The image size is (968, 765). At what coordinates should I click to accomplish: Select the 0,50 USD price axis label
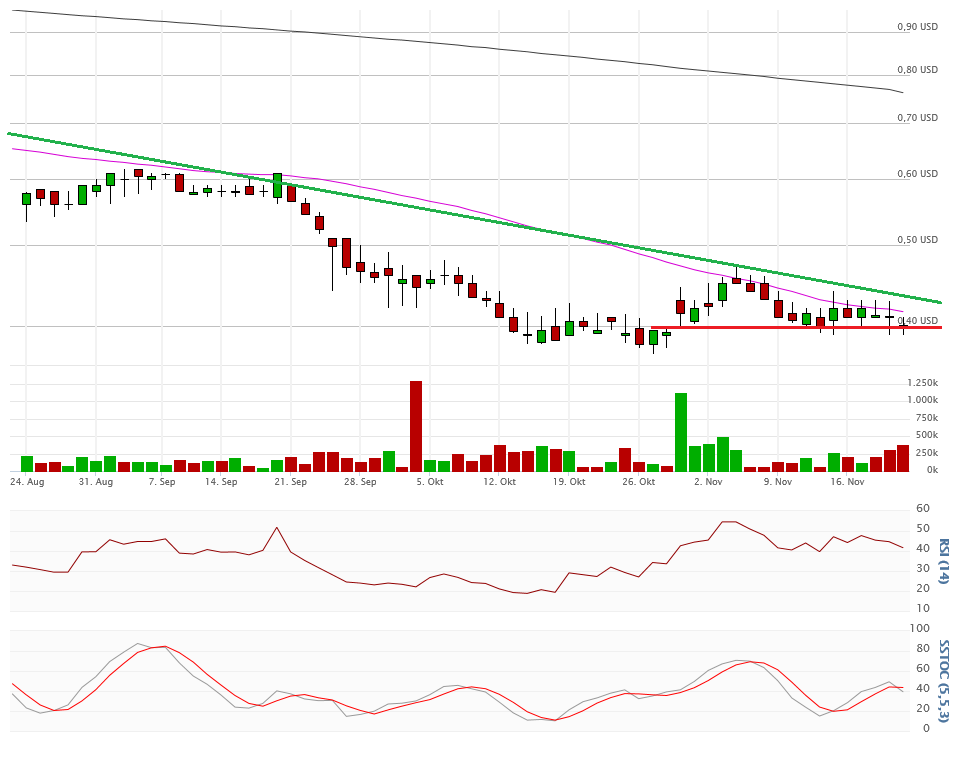(x=917, y=240)
